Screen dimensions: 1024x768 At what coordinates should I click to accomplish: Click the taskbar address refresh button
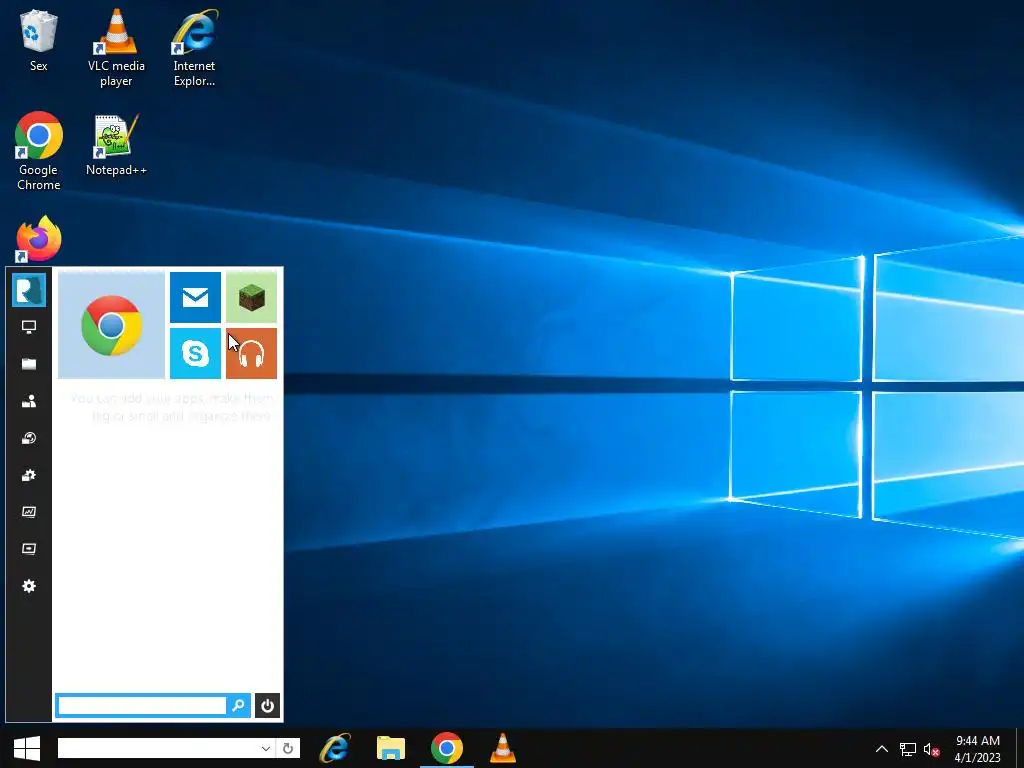(288, 748)
